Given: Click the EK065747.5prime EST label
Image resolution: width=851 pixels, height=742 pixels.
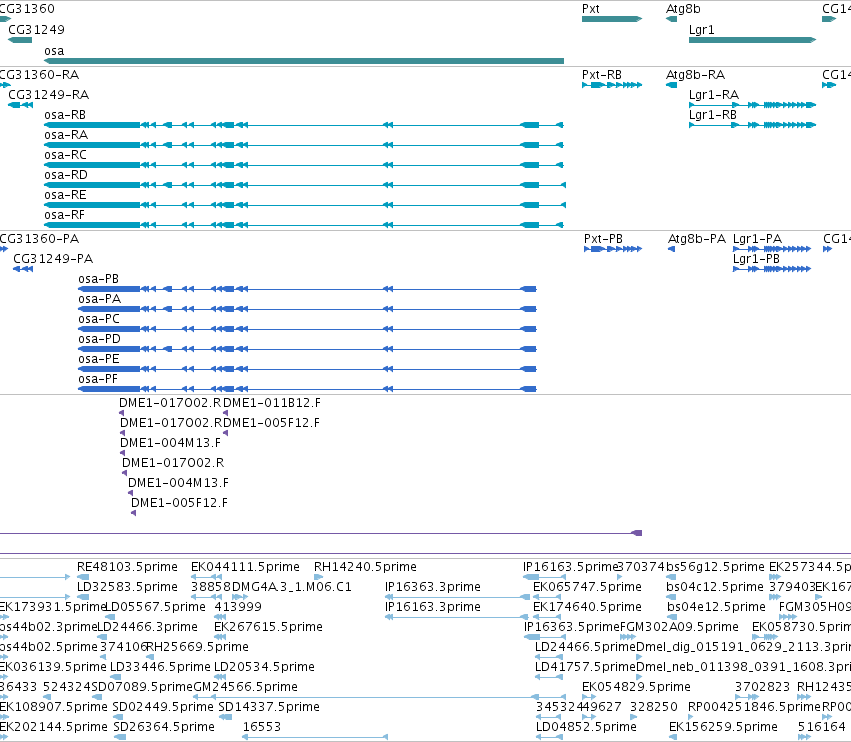Looking at the screenshot, I should point(587,587).
